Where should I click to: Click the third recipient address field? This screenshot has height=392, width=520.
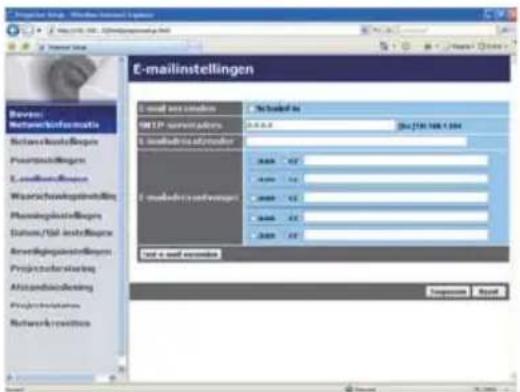point(395,198)
